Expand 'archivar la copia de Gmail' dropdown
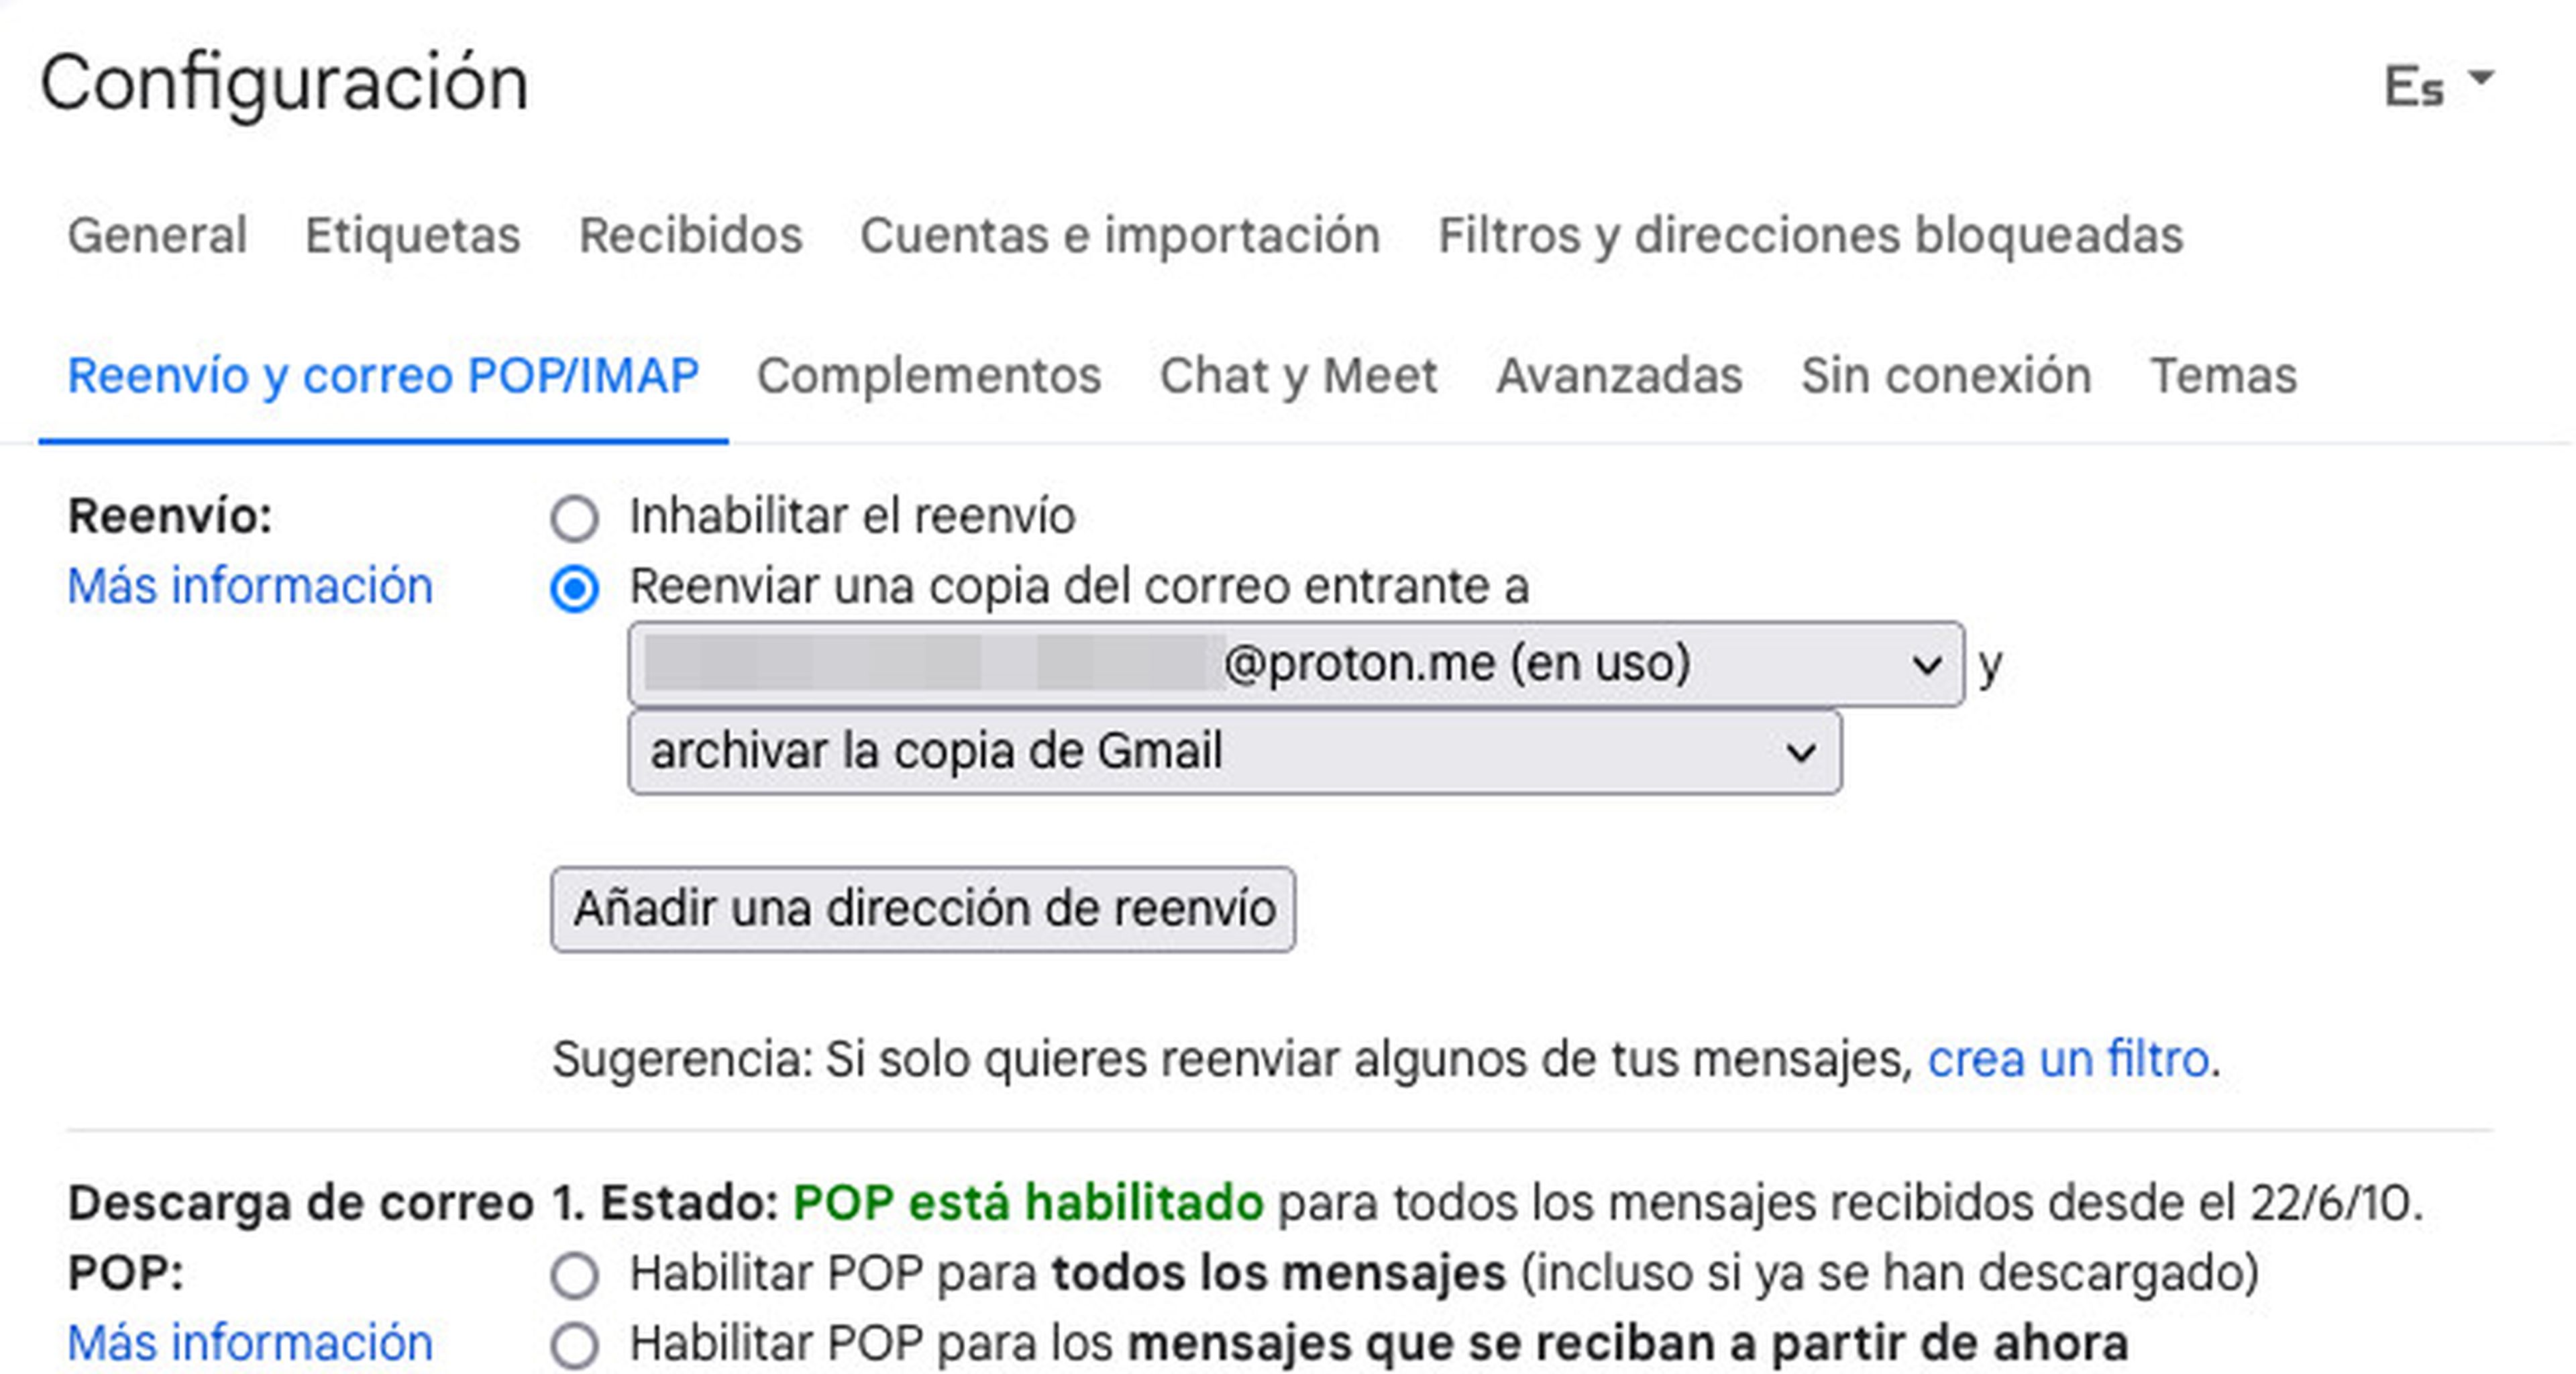 1234,752
